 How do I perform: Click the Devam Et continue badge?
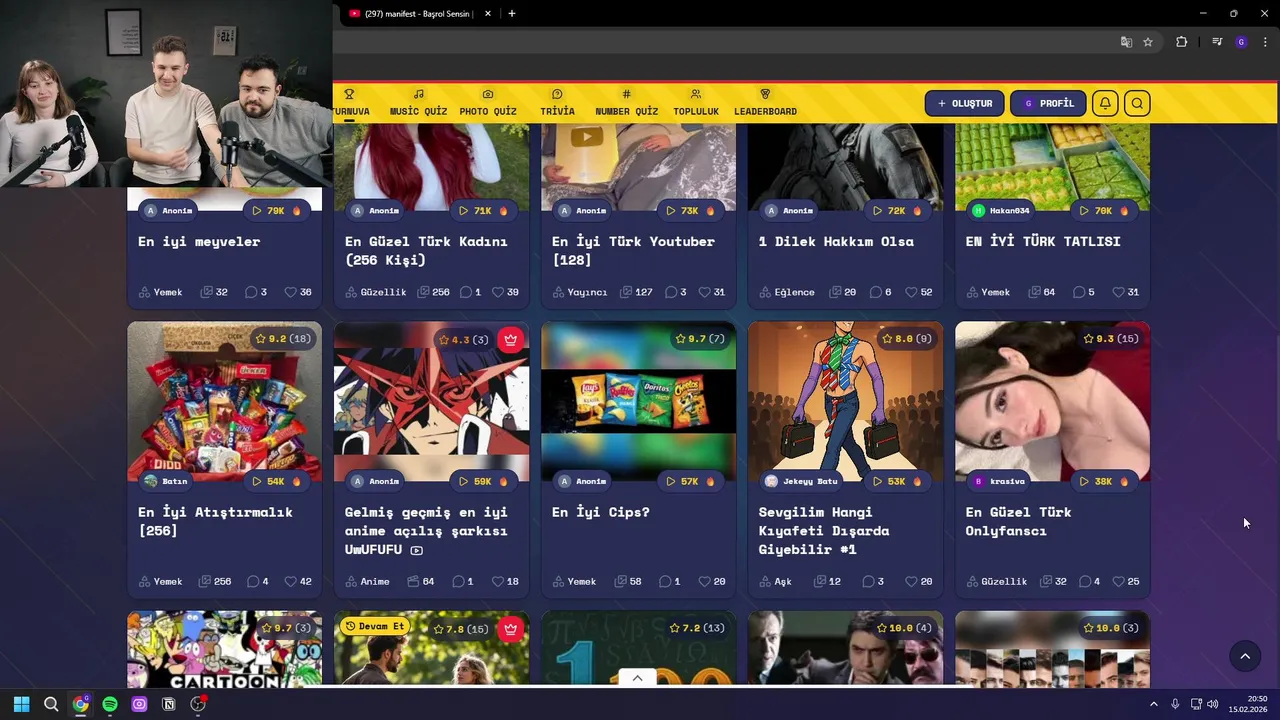(374, 626)
